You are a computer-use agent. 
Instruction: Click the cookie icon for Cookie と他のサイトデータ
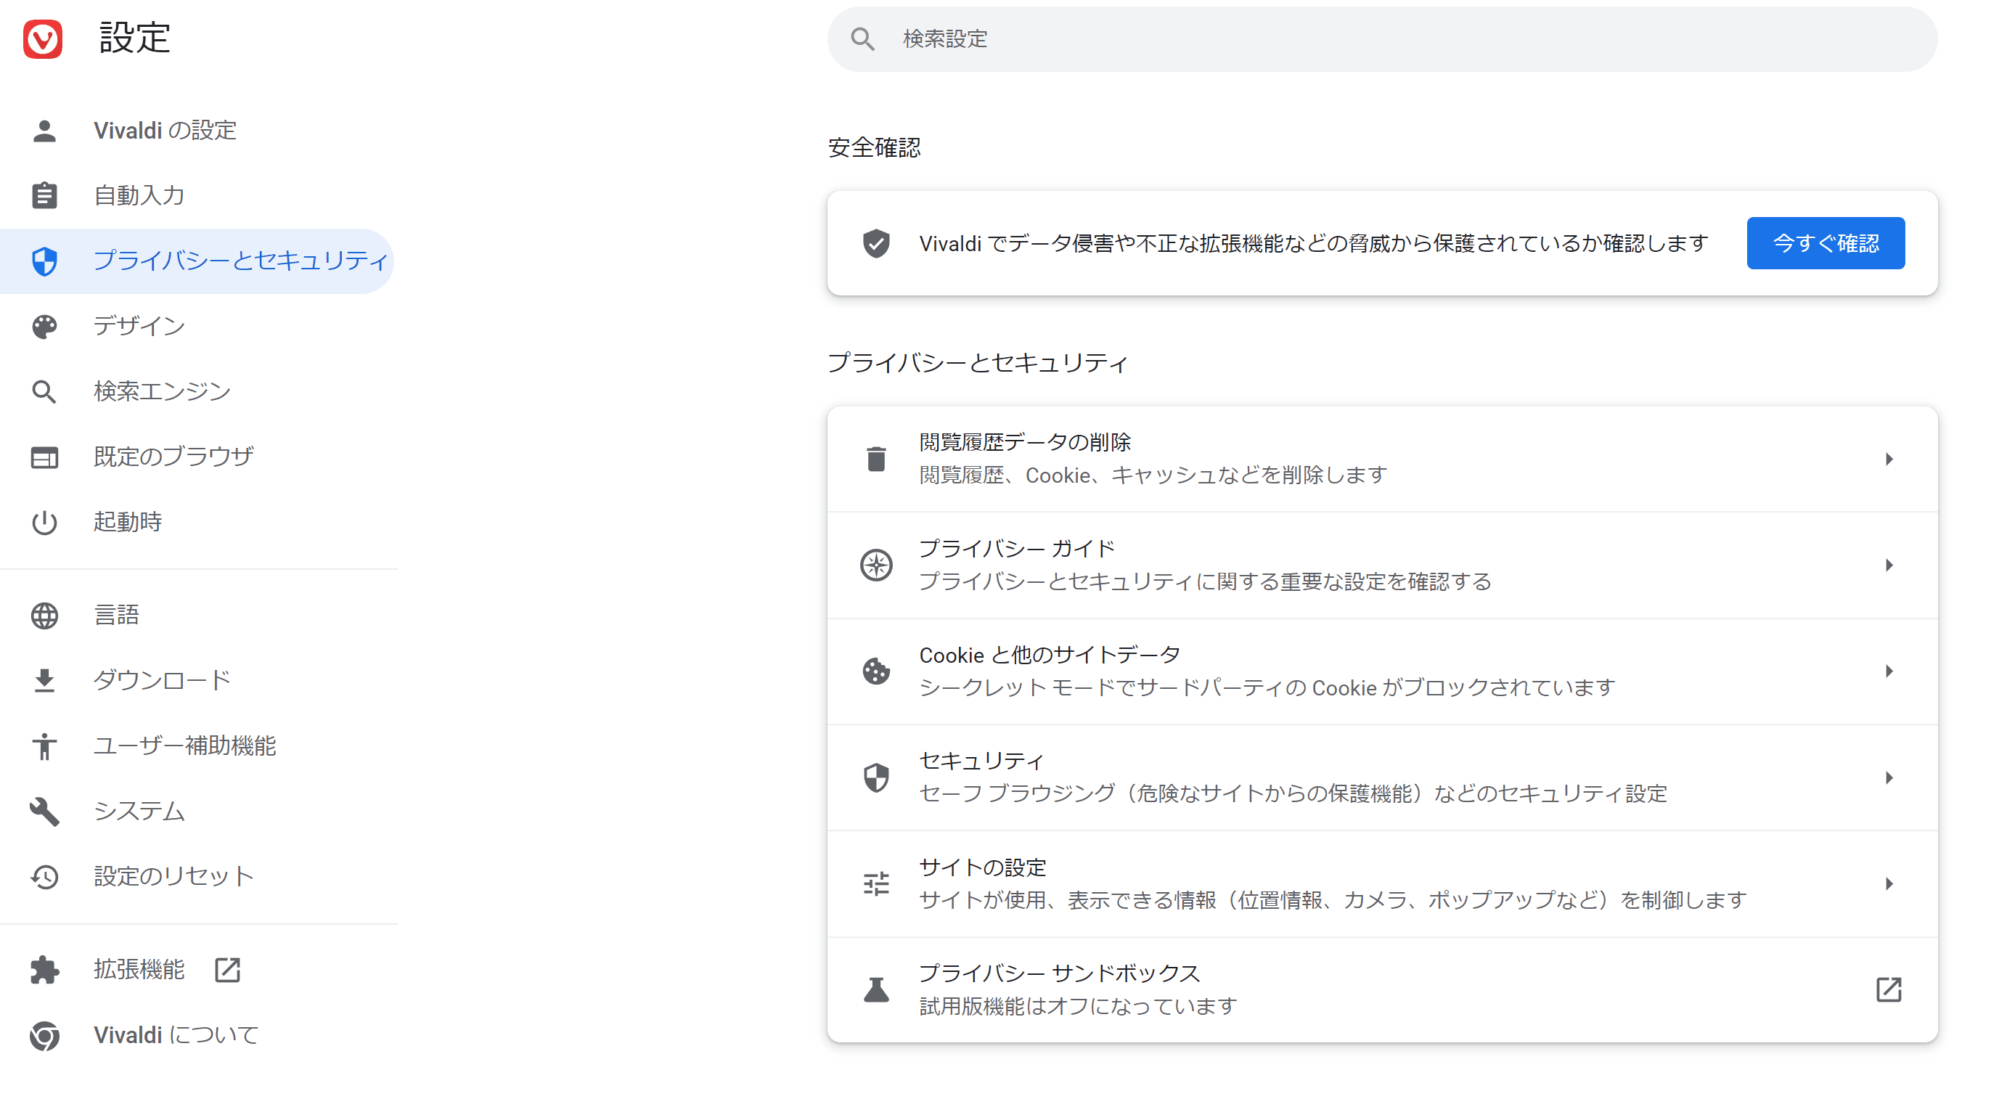[876, 671]
